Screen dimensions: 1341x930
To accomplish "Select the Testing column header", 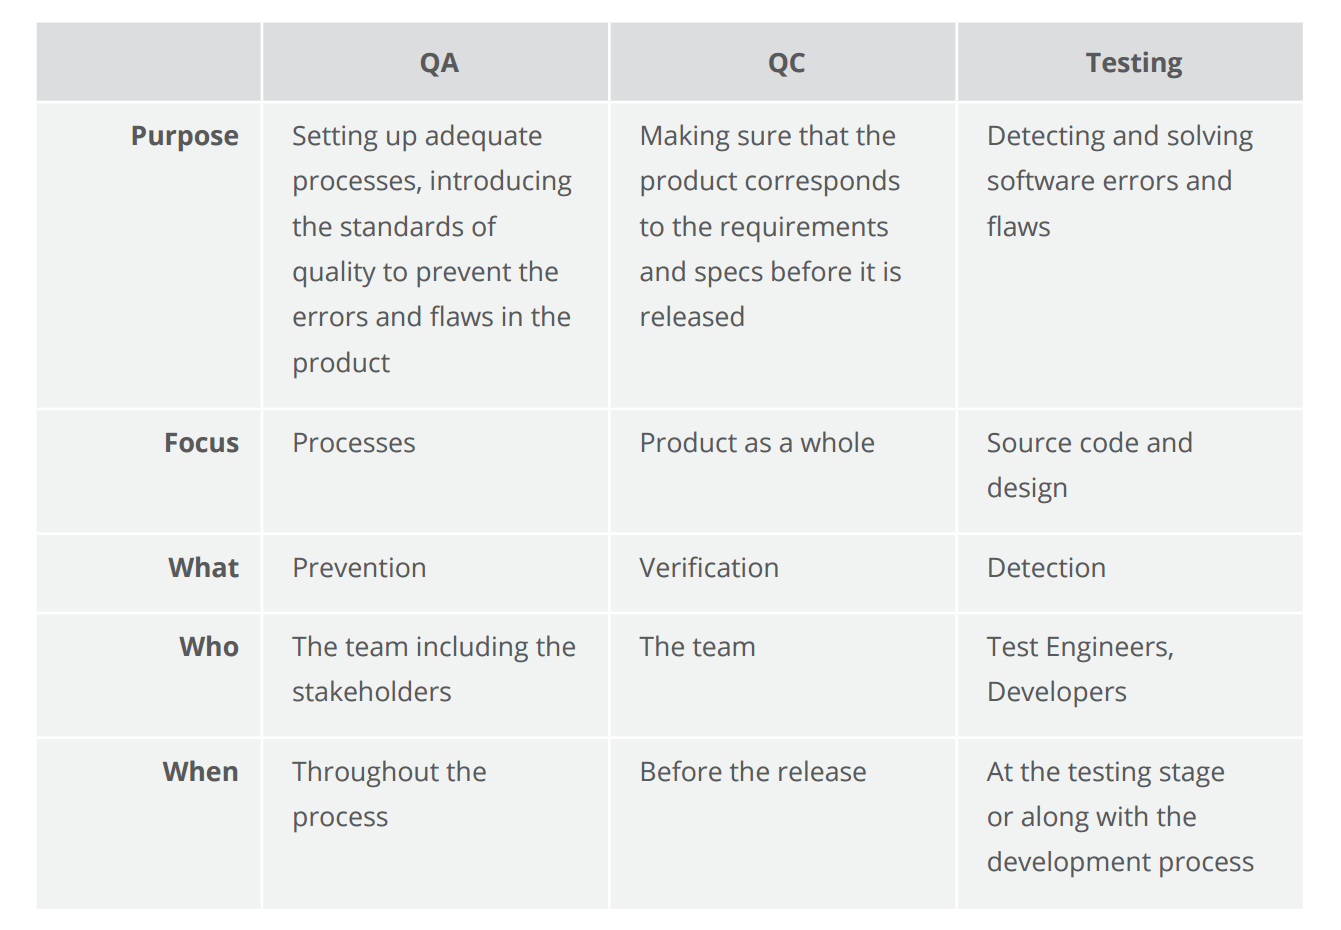I will click(x=1133, y=63).
